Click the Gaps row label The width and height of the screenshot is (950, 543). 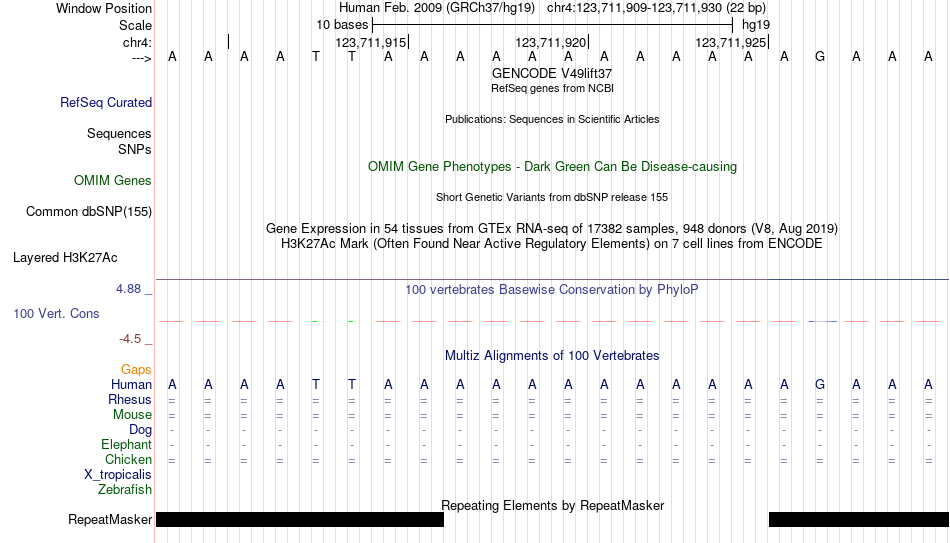pyautogui.click(x=136, y=370)
